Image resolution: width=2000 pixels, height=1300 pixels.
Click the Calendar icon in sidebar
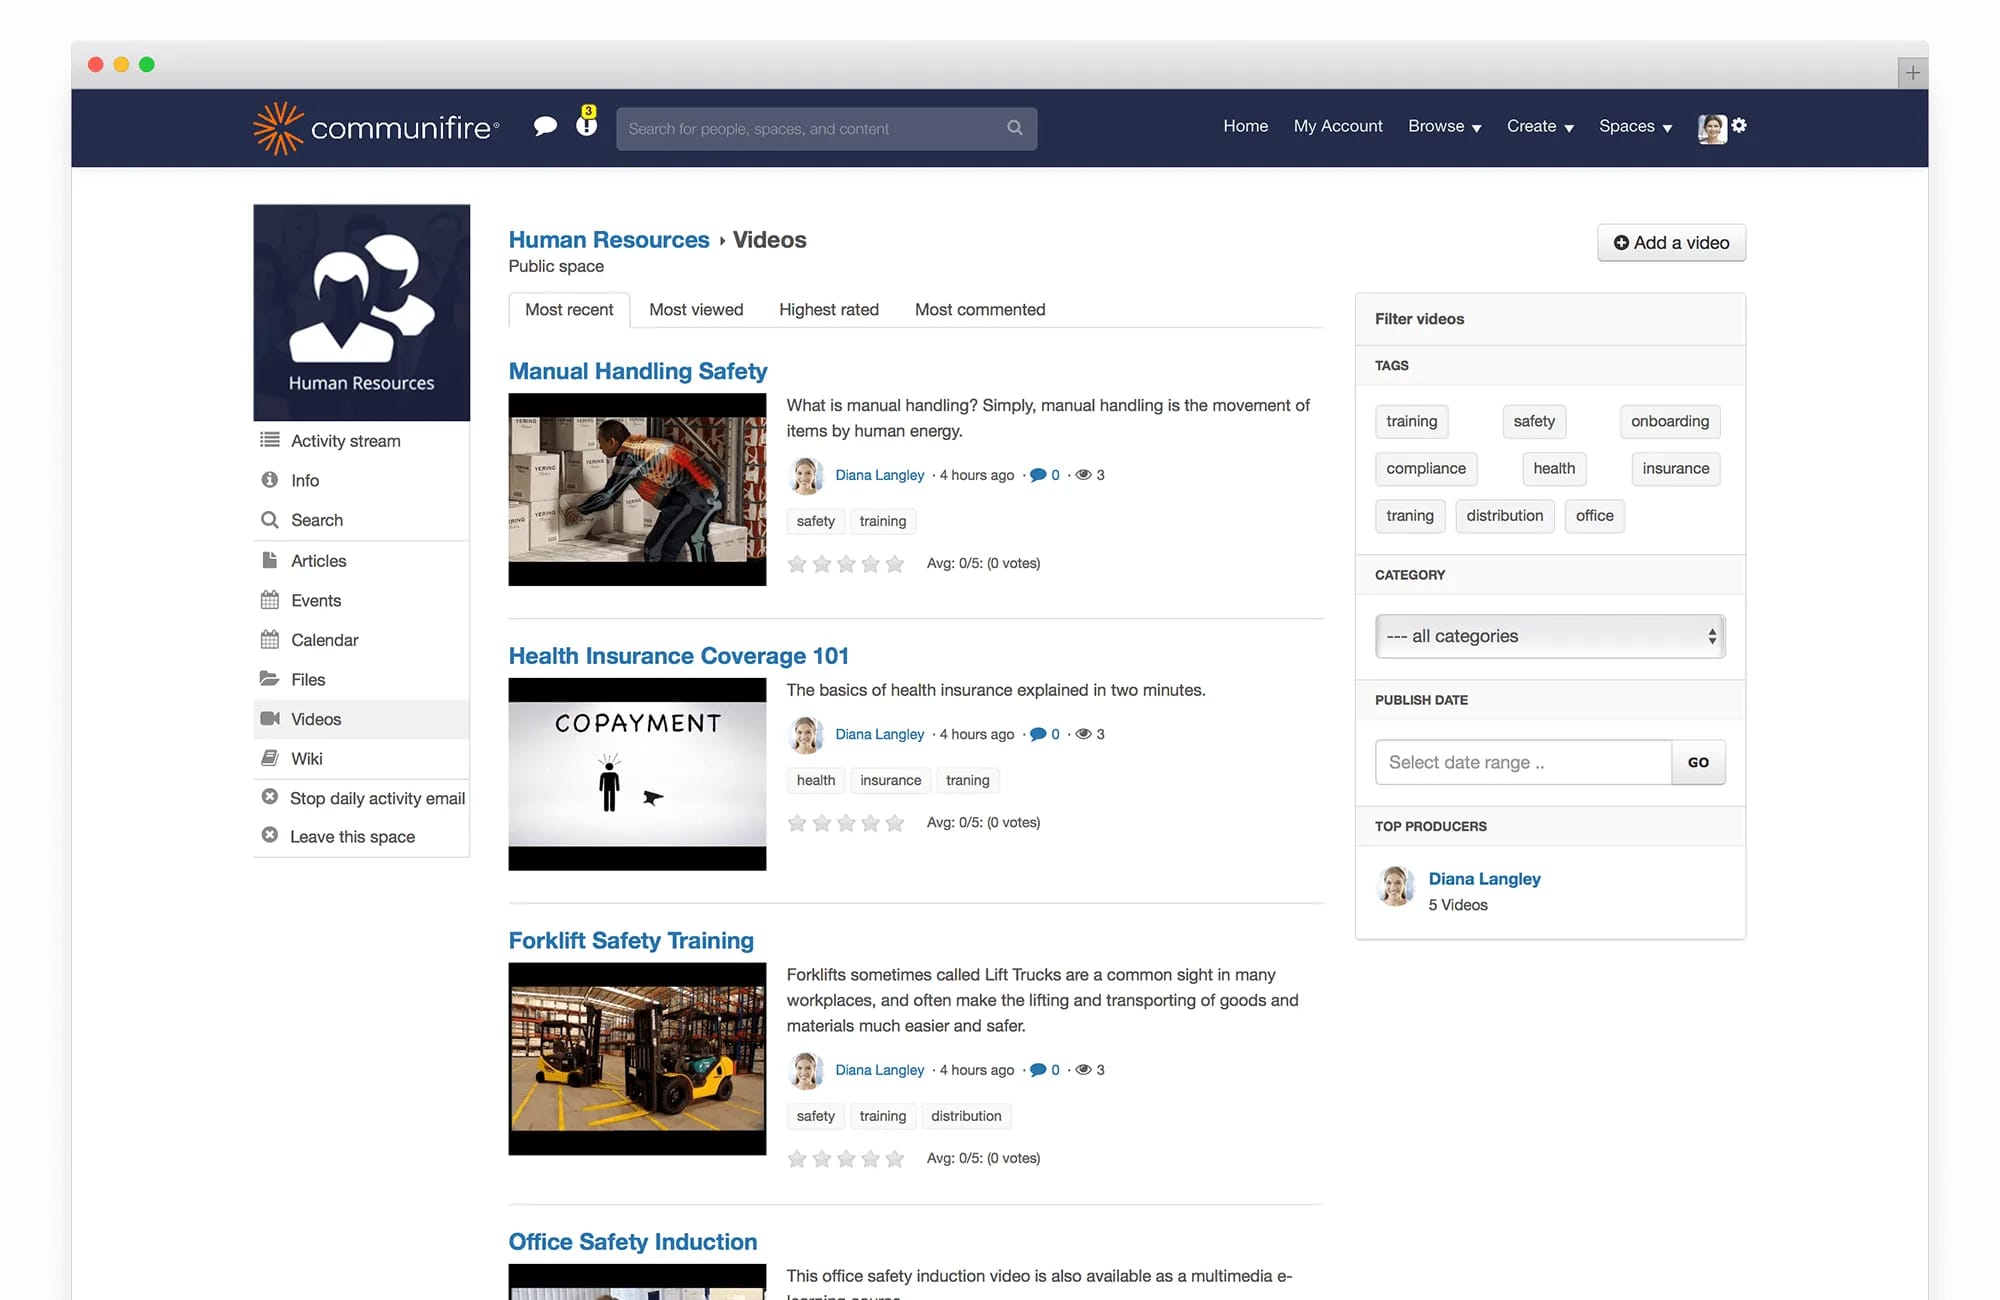270,639
